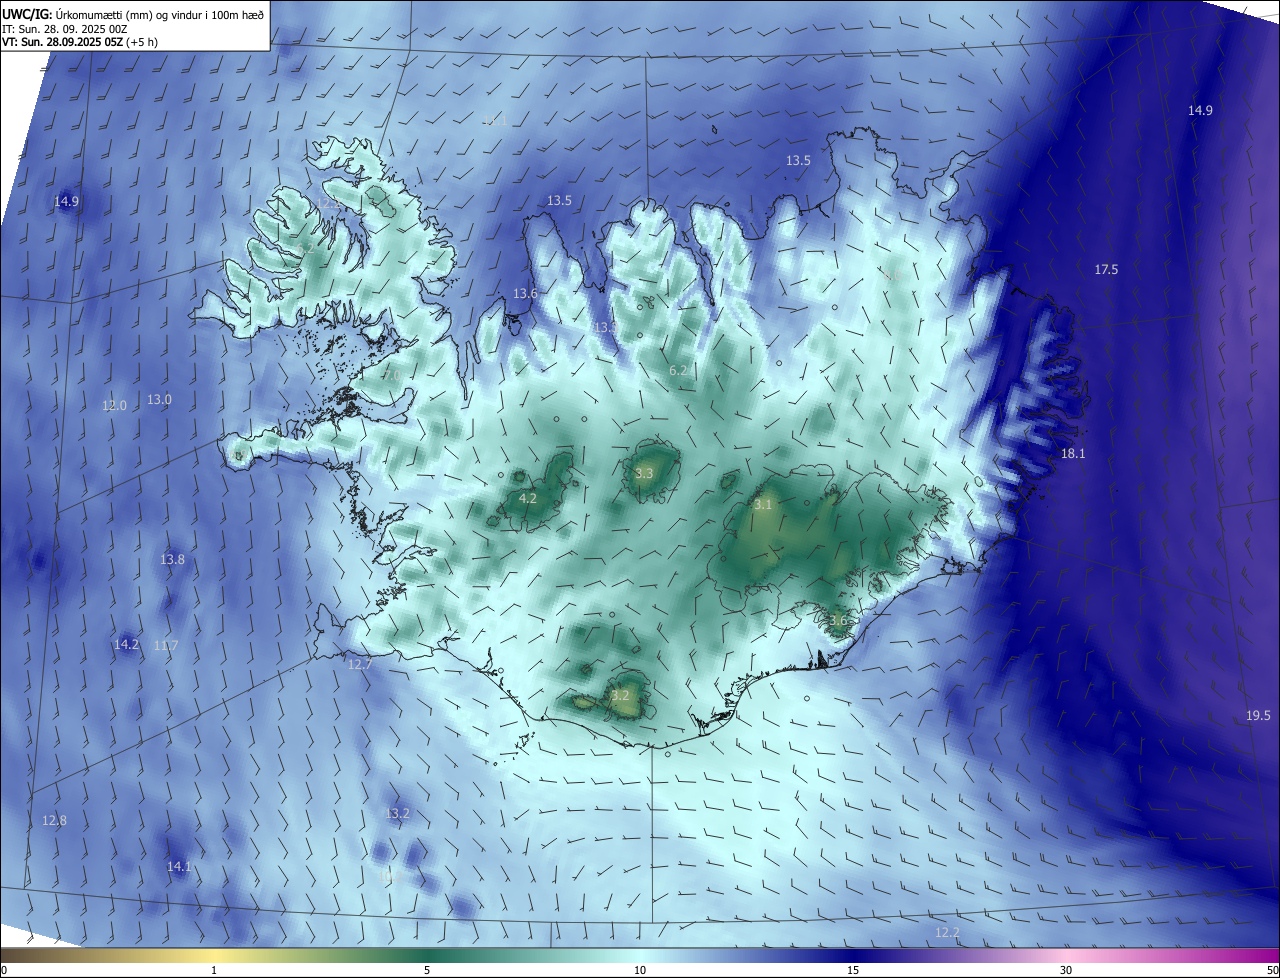Click the 12.0 value west of Iceland

[115, 406]
